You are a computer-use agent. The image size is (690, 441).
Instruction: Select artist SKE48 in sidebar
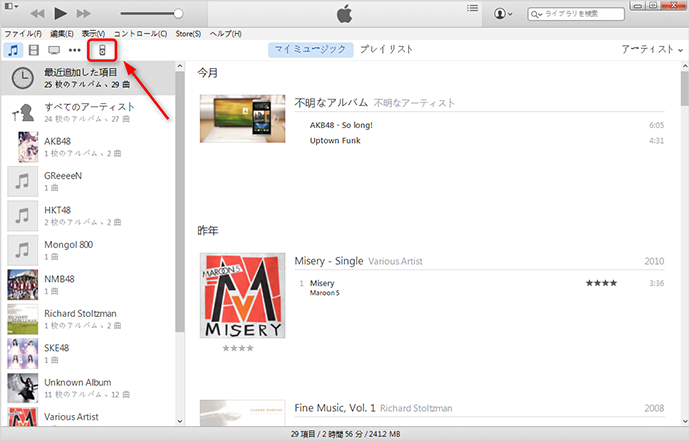[88, 353]
